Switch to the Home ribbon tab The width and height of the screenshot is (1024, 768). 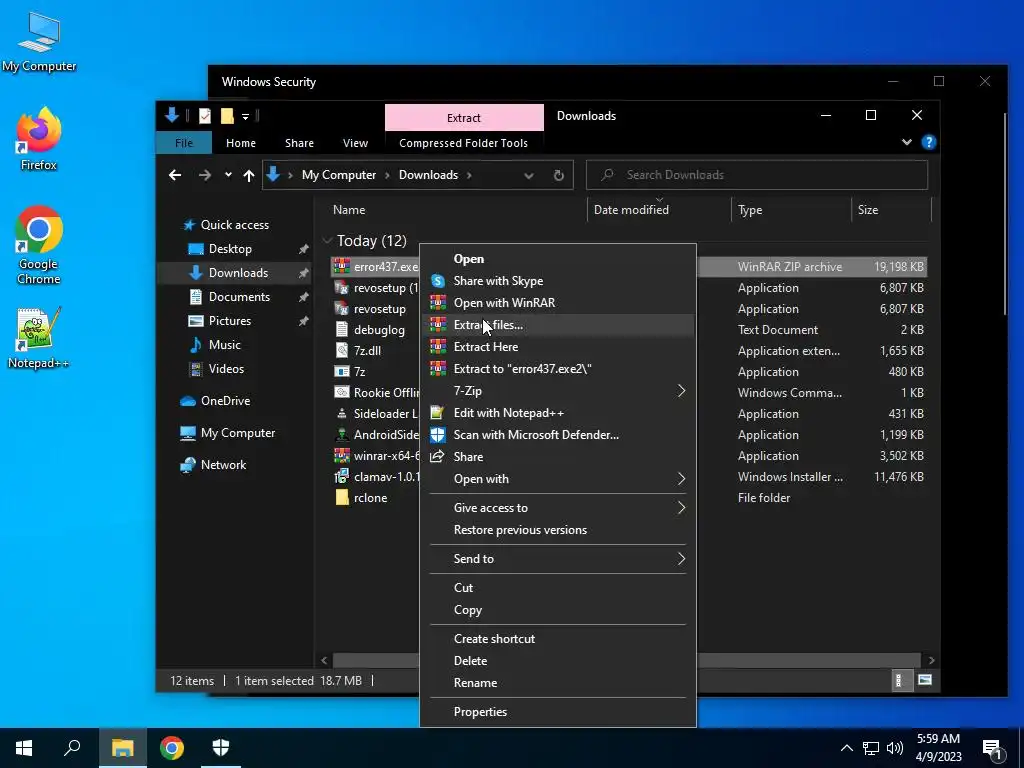point(240,143)
